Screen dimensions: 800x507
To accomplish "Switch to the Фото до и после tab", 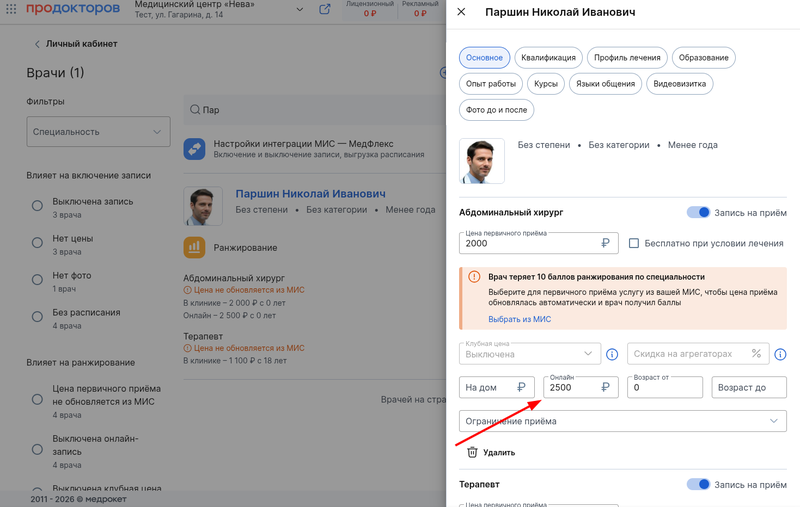I will pyautogui.click(x=496, y=110).
